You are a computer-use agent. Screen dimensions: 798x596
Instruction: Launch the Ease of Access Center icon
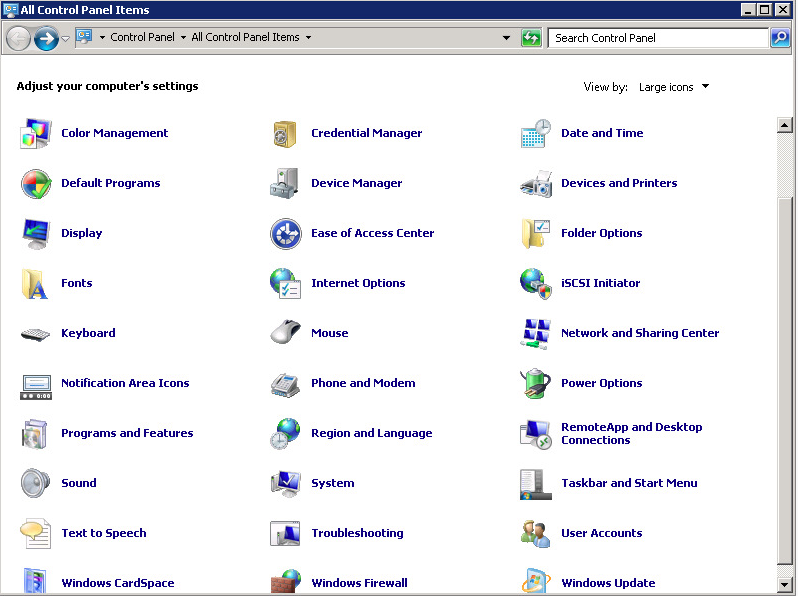click(285, 233)
